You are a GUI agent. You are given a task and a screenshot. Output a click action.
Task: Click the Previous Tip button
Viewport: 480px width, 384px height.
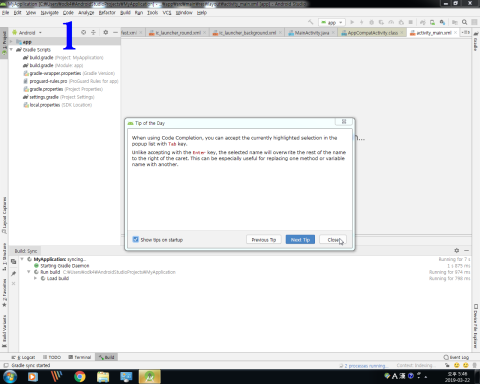[x=264, y=239]
